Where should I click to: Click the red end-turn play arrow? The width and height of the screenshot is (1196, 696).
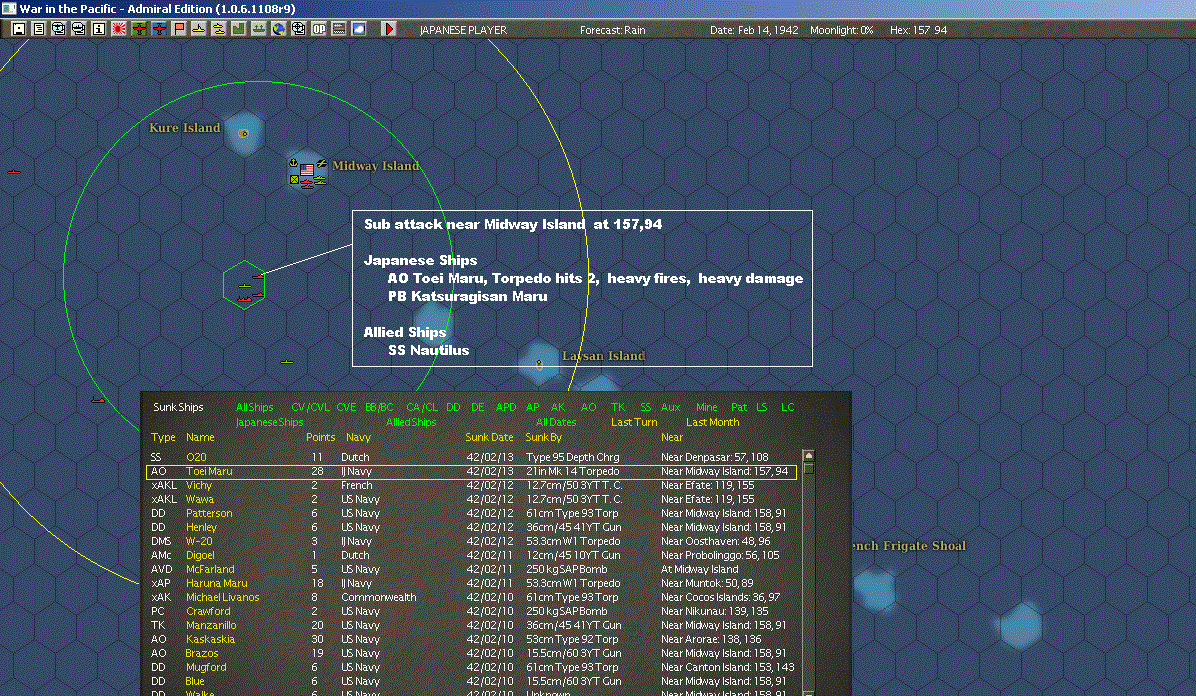point(389,29)
